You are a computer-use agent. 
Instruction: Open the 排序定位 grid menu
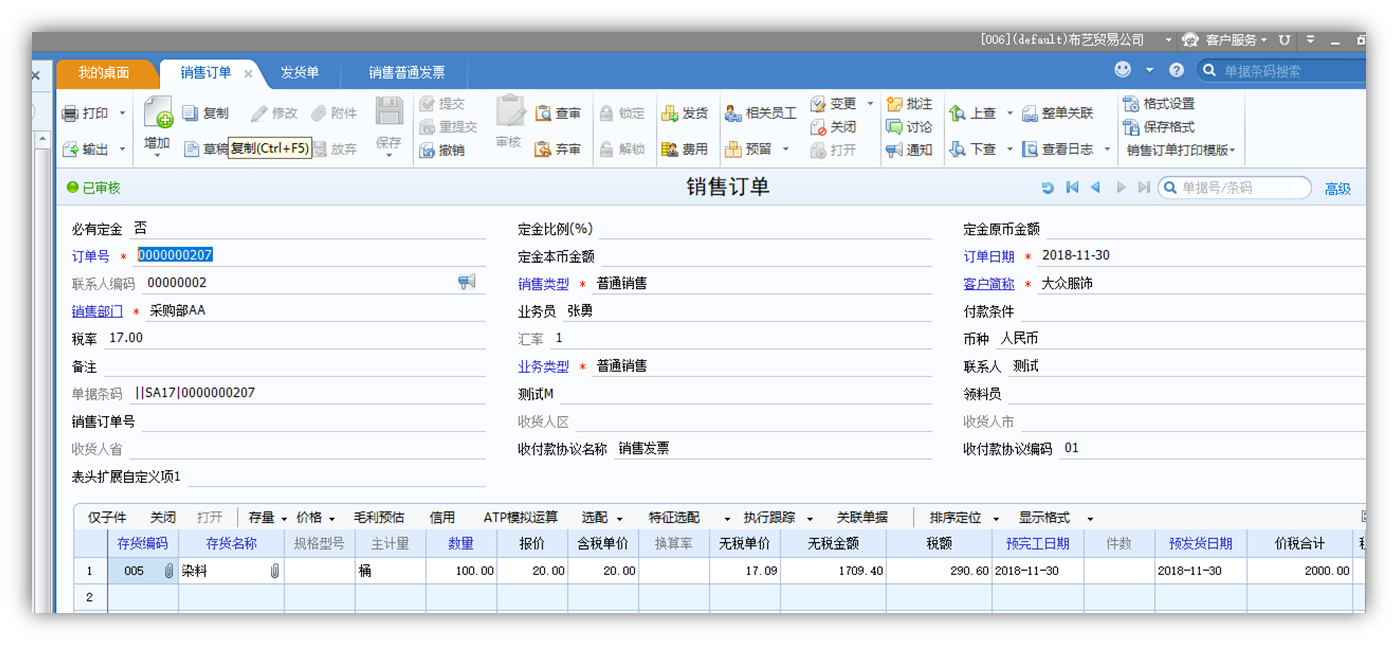tap(965, 518)
